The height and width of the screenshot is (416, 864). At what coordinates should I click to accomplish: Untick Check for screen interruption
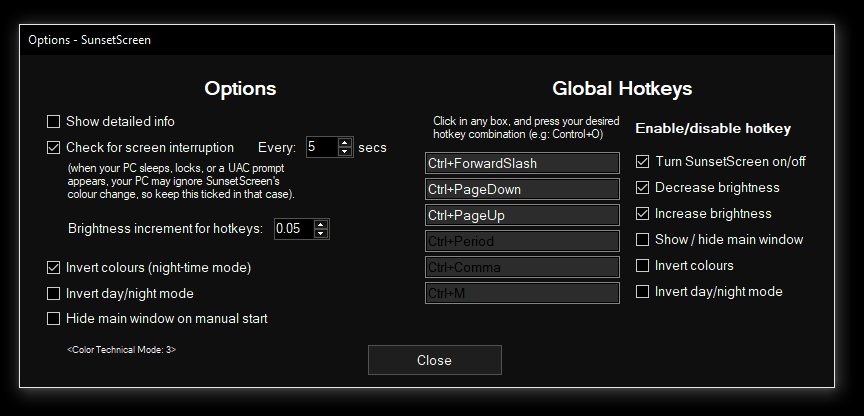click(53, 148)
